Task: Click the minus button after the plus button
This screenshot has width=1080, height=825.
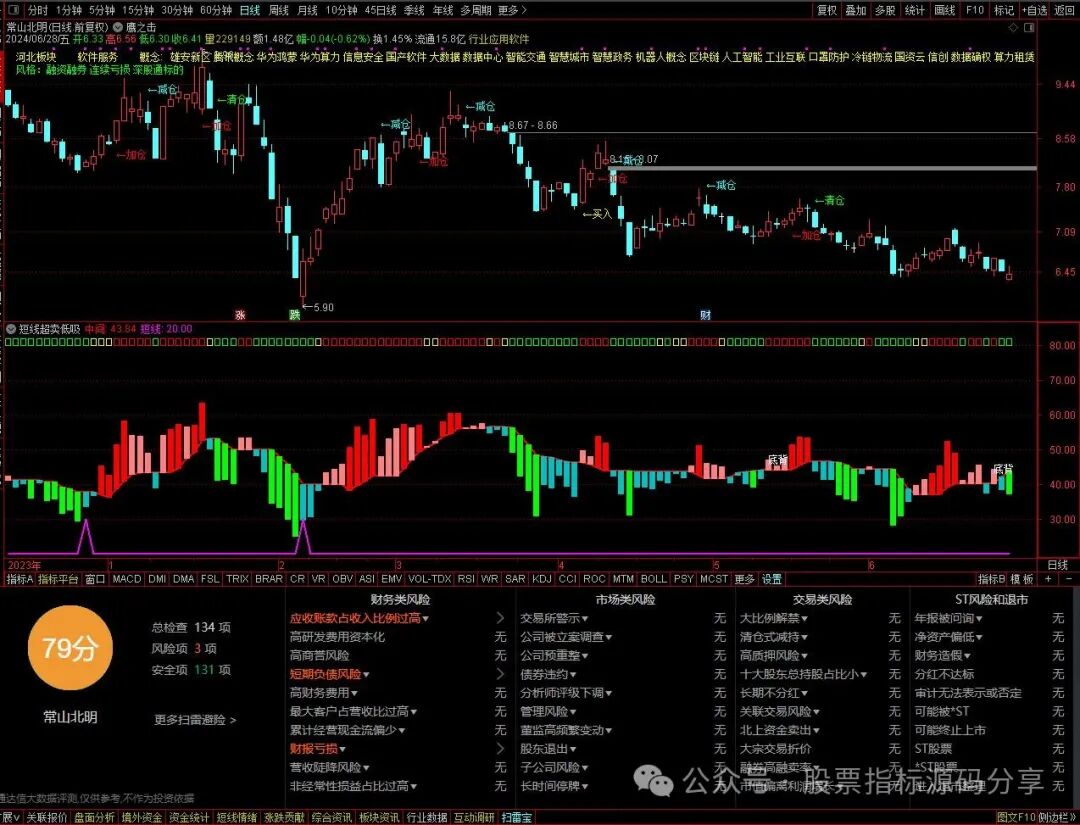Action: (1070, 579)
